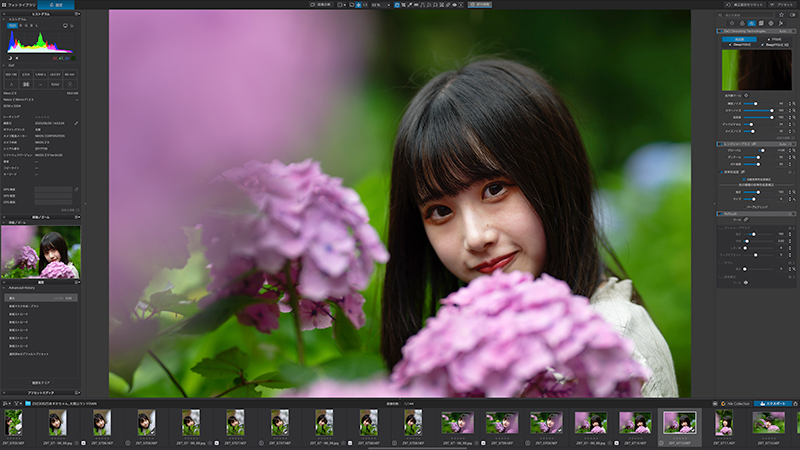Click the filmstrip sort icon
The image size is (800, 450).
[x=4, y=404]
